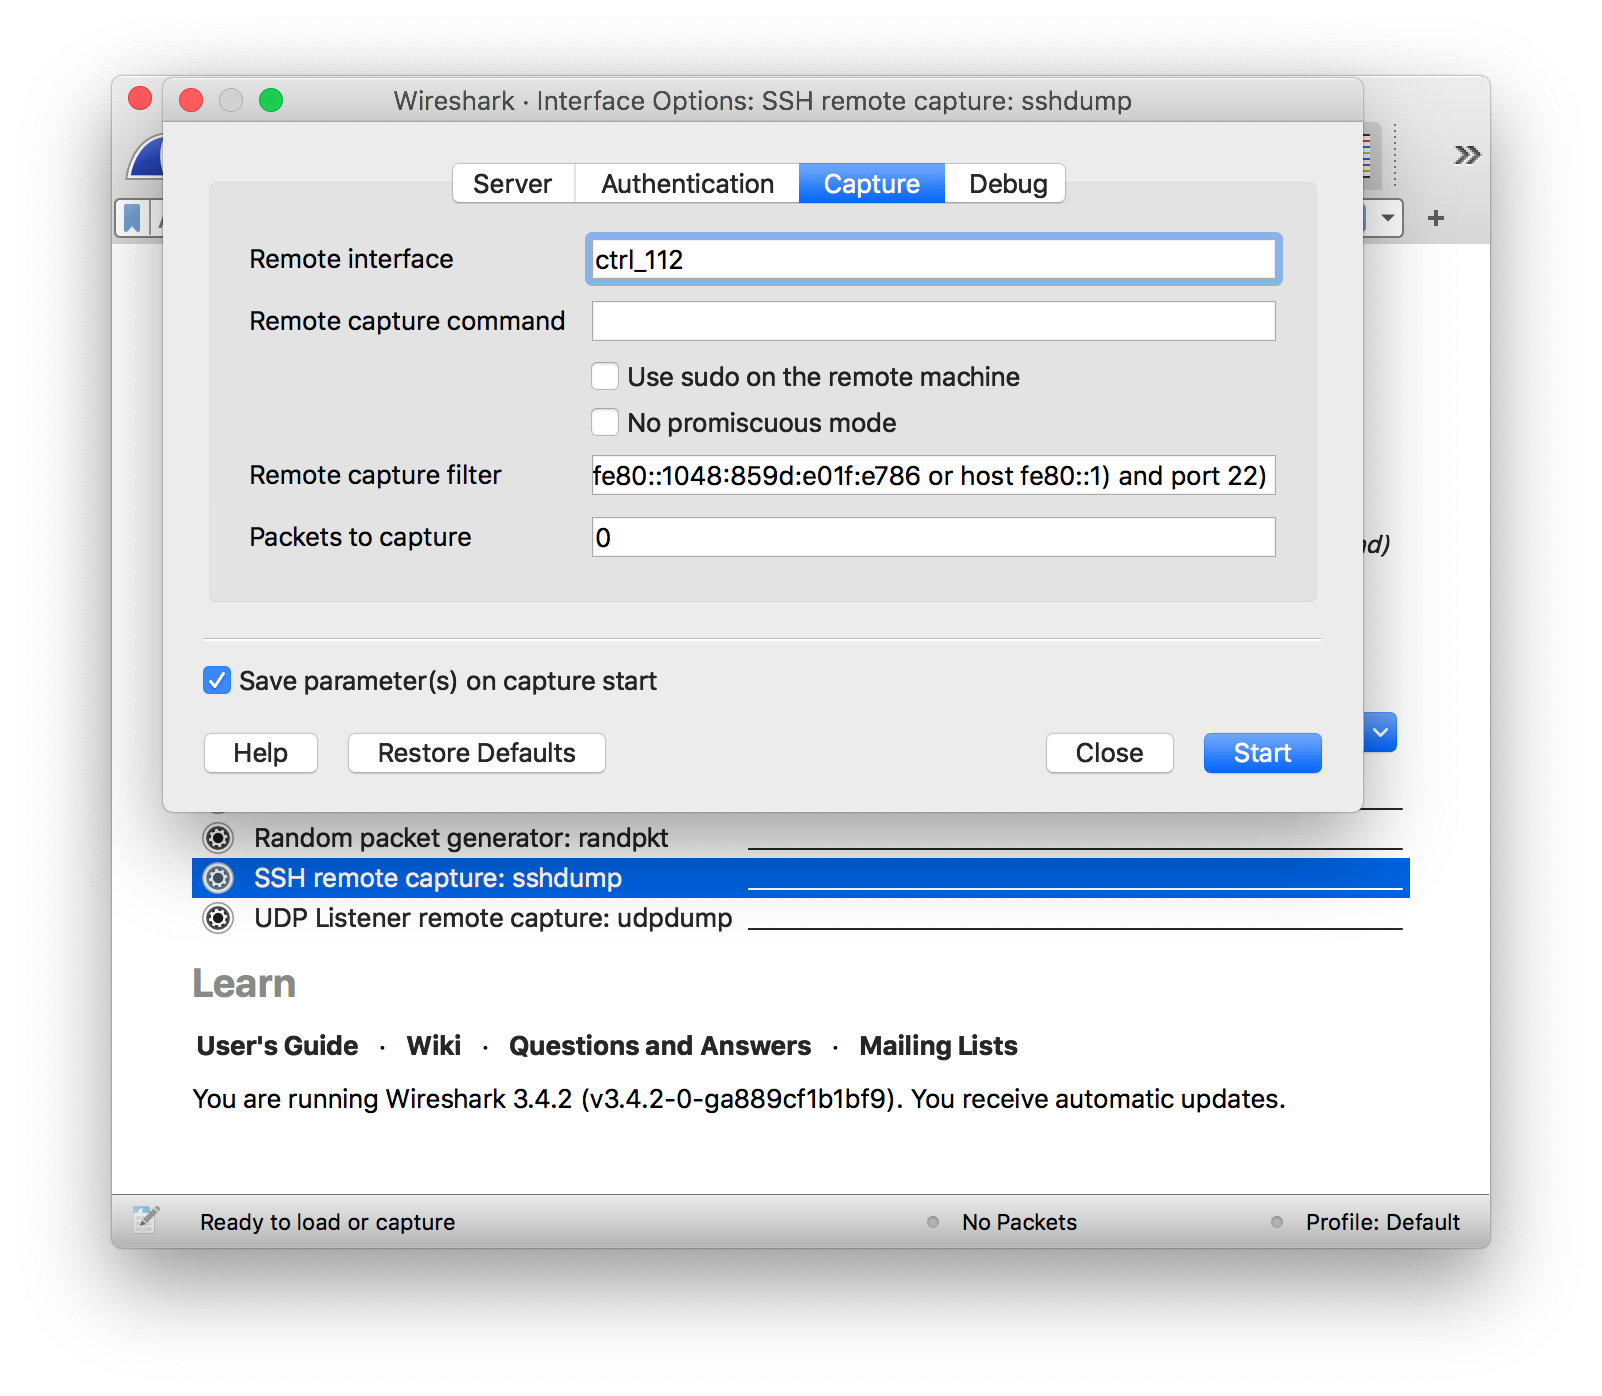This screenshot has width=1602, height=1396.
Task: Open the display filter history dropdown arrow
Action: click(x=1387, y=218)
